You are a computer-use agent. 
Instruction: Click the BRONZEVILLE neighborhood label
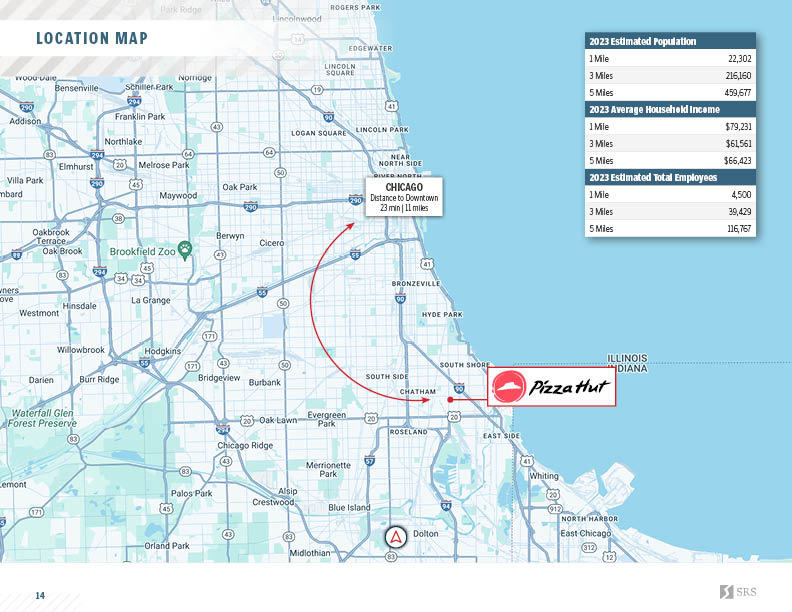[416, 284]
